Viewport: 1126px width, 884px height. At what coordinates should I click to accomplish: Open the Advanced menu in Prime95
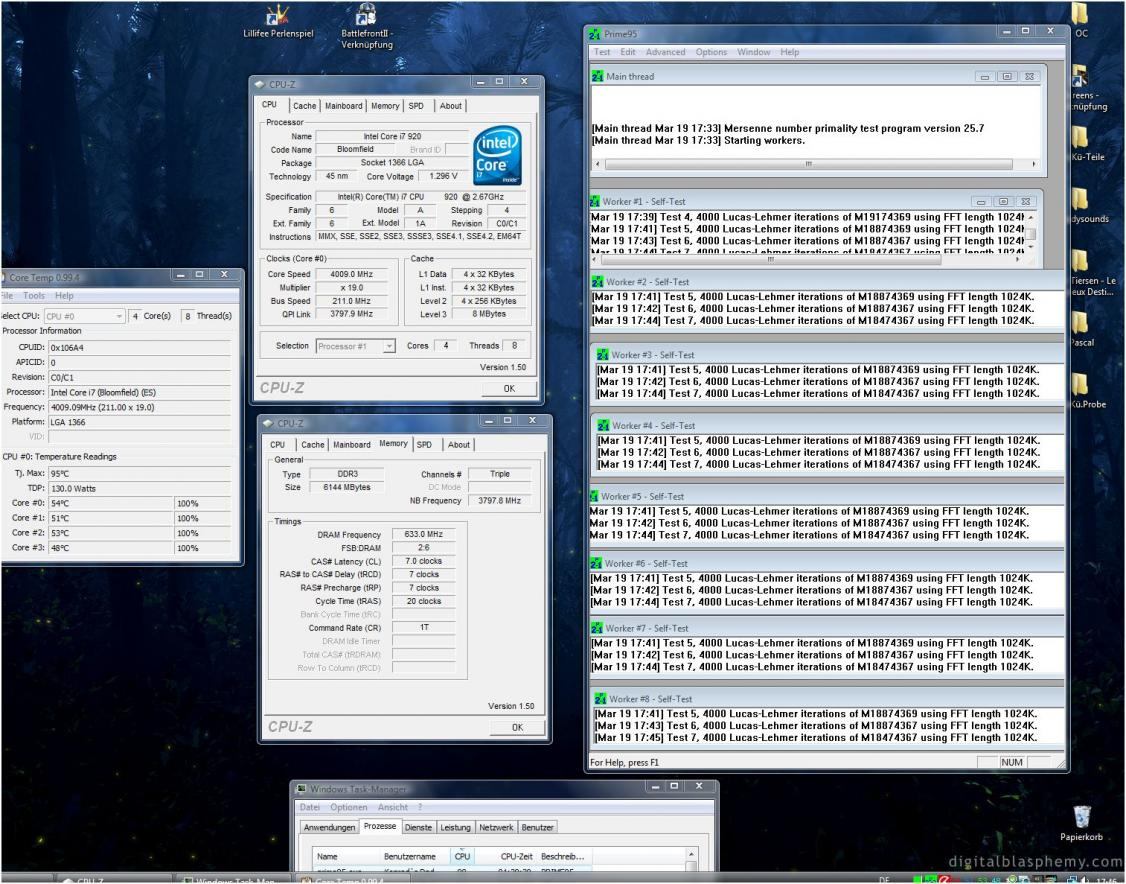pos(665,52)
